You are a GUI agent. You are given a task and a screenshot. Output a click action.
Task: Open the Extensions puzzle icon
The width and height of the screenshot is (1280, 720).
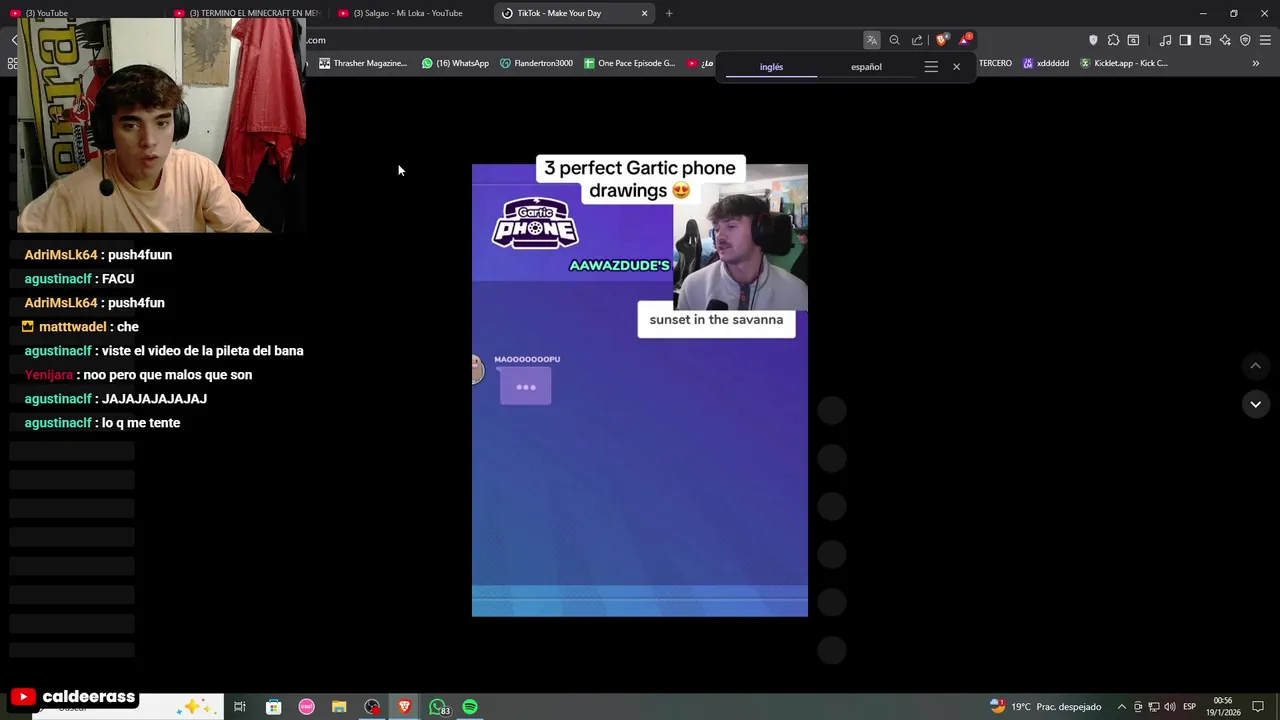click(x=1113, y=40)
